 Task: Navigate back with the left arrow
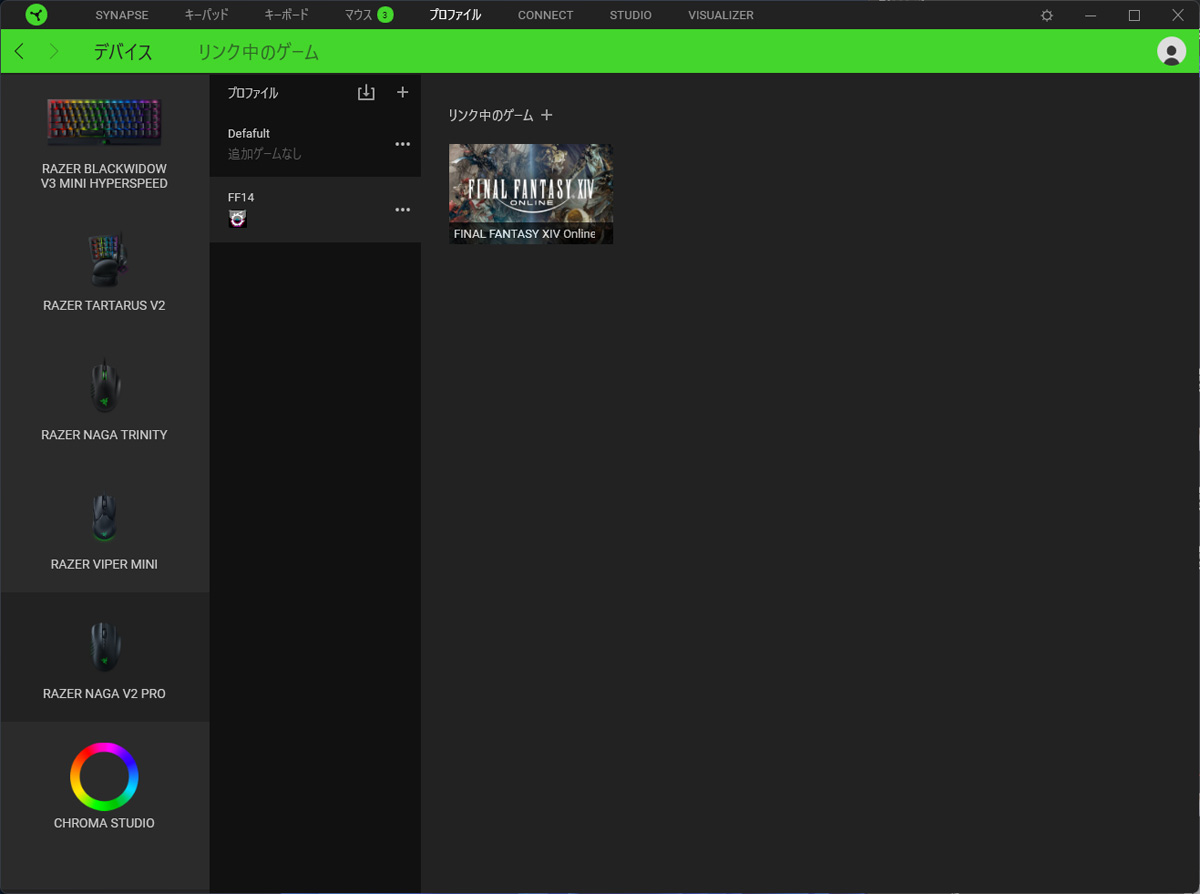tap(19, 51)
